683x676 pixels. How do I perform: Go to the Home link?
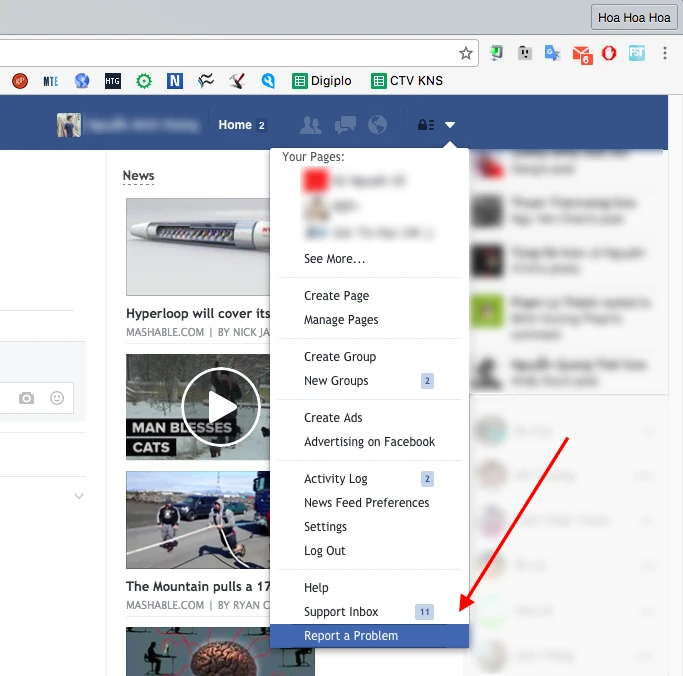point(235,125)
